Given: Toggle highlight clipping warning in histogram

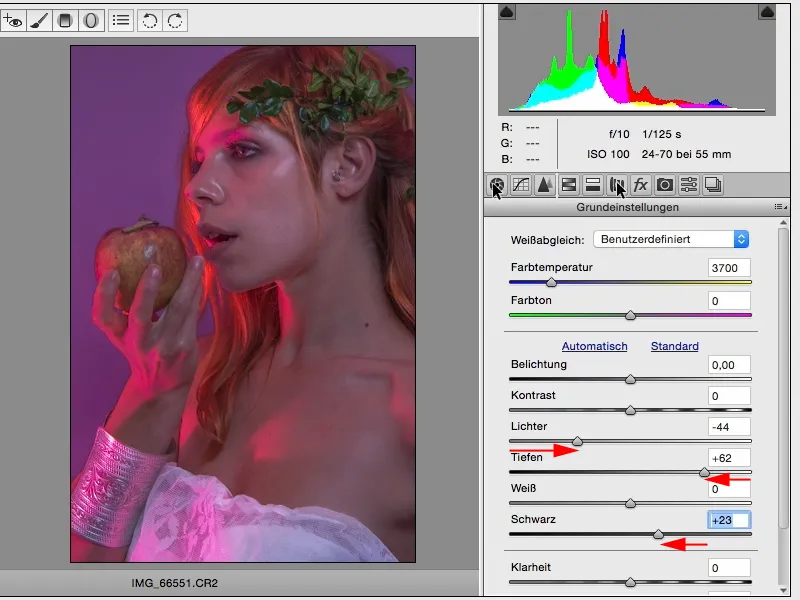Looking at the screenshot, I should click(x=767, y=12).
